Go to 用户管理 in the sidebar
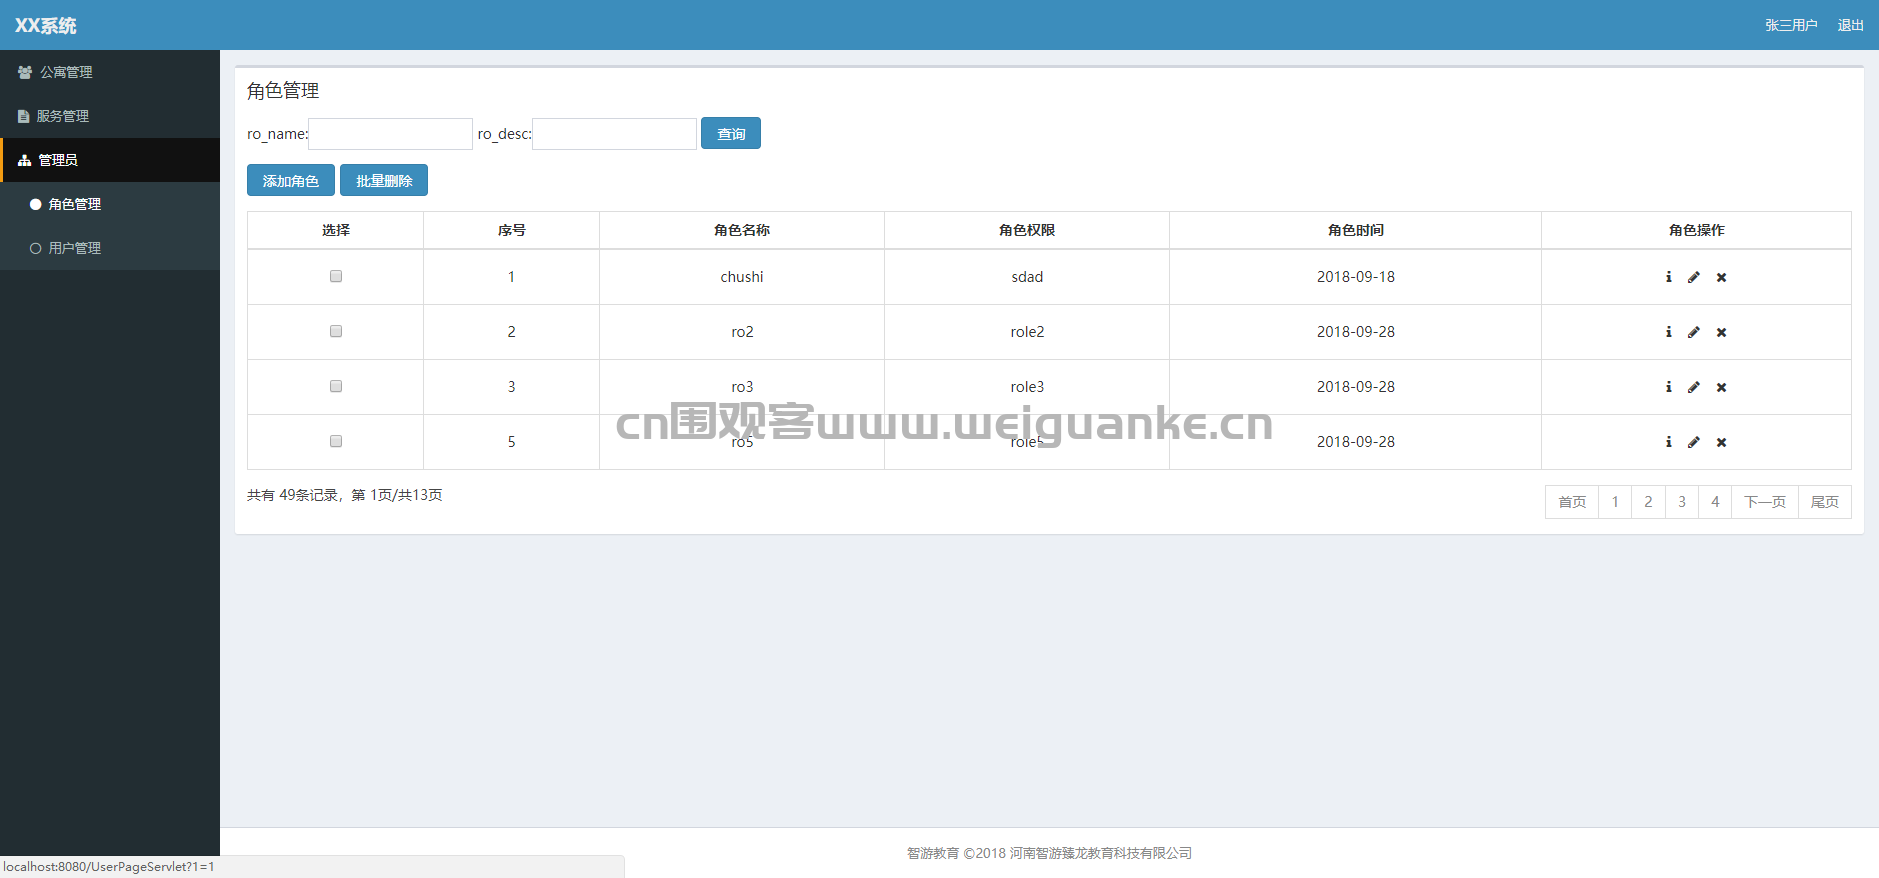This screenshot has width=1879, height=878. coord(110,248)
